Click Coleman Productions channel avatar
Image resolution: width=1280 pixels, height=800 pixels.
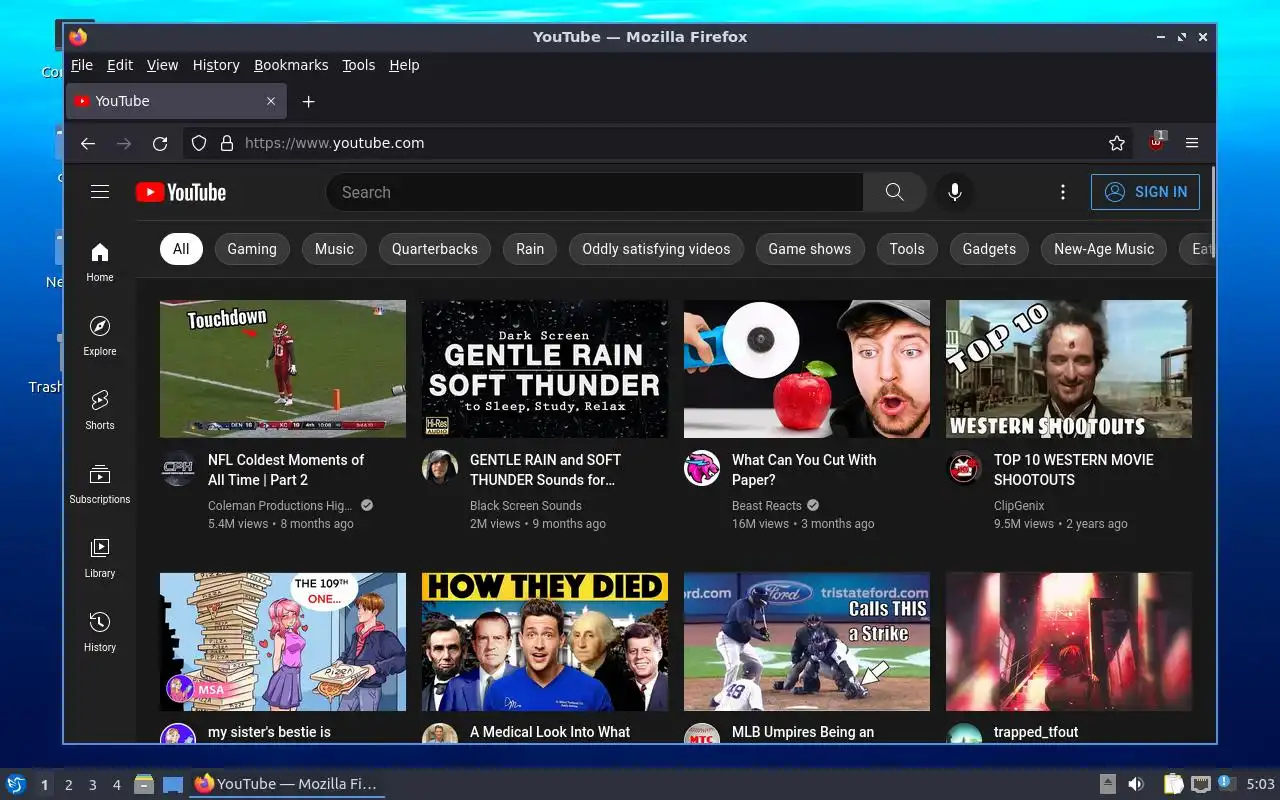178,468
